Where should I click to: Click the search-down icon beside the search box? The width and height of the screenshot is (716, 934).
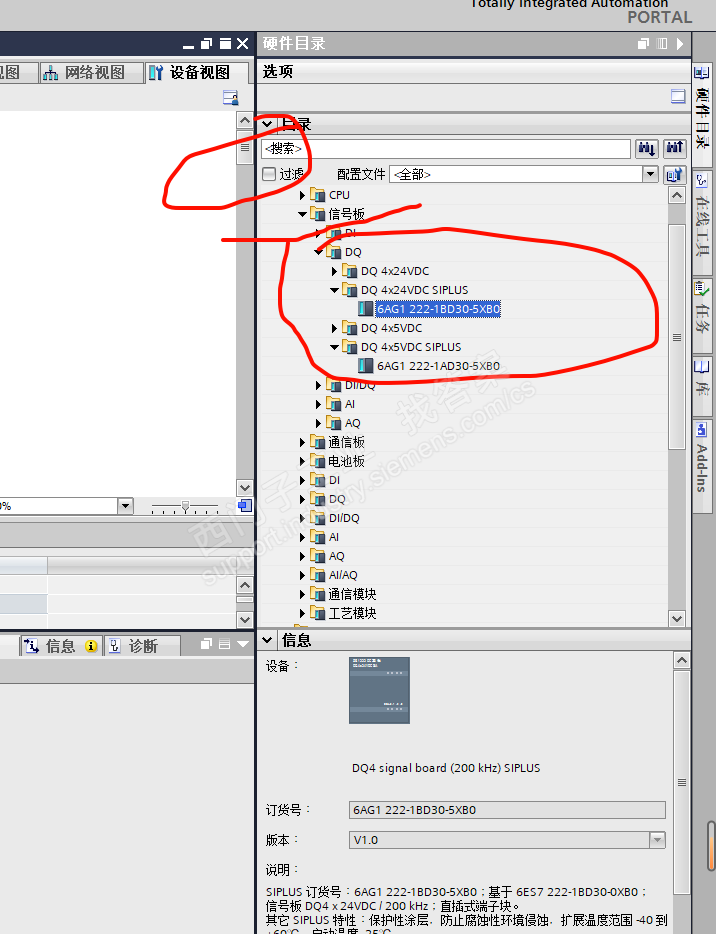coord(646,148)
